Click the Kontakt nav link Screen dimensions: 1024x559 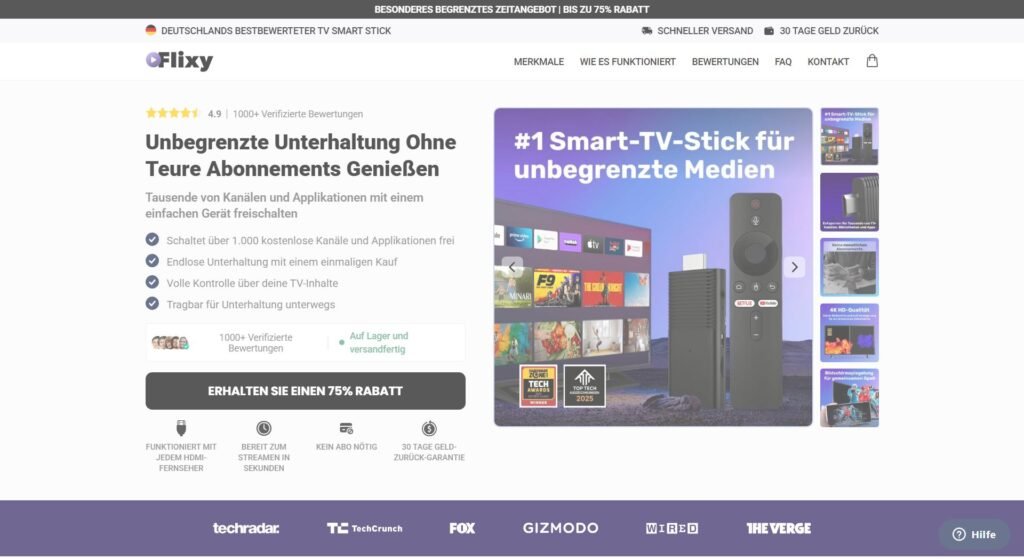(828, 62)
